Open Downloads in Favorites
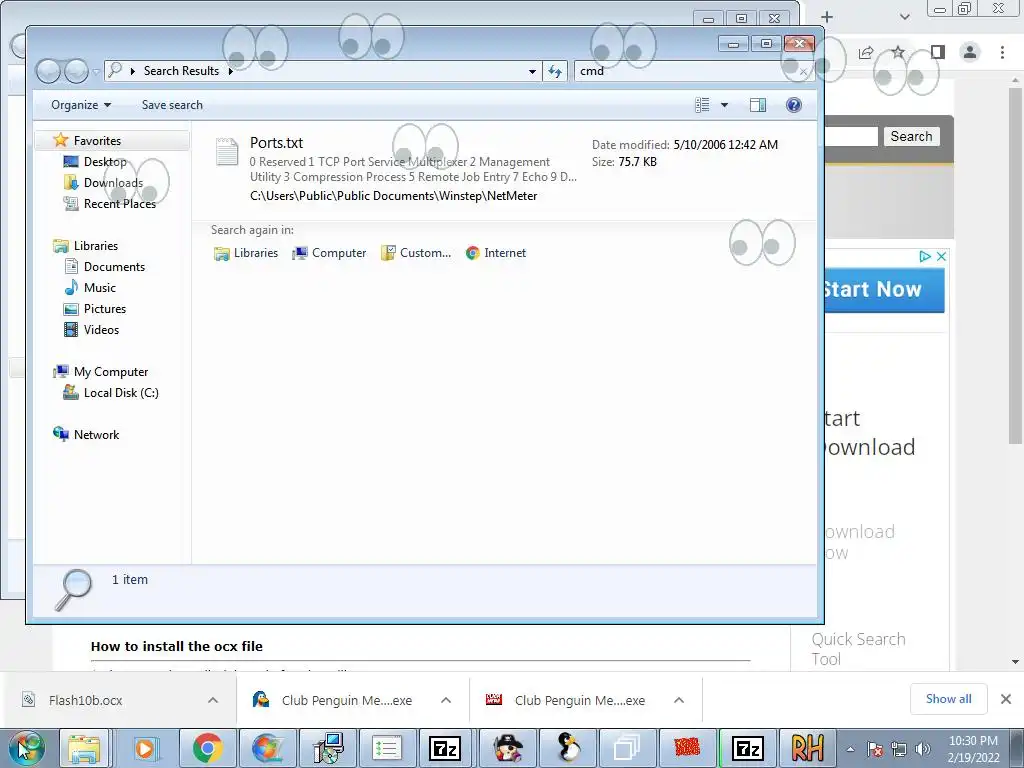1024x768 pixels. tap(112, 182)
